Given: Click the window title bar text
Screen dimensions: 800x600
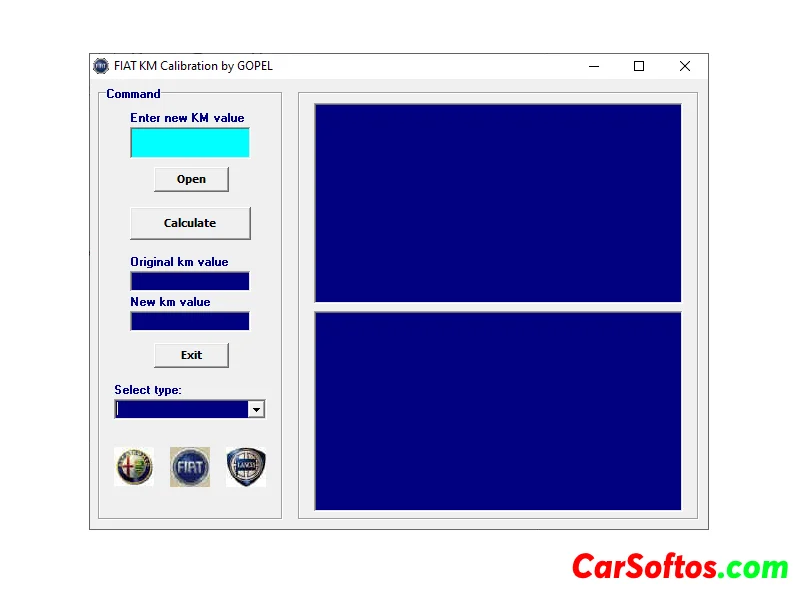Looking at the screenshot, I should coord(193,66).
